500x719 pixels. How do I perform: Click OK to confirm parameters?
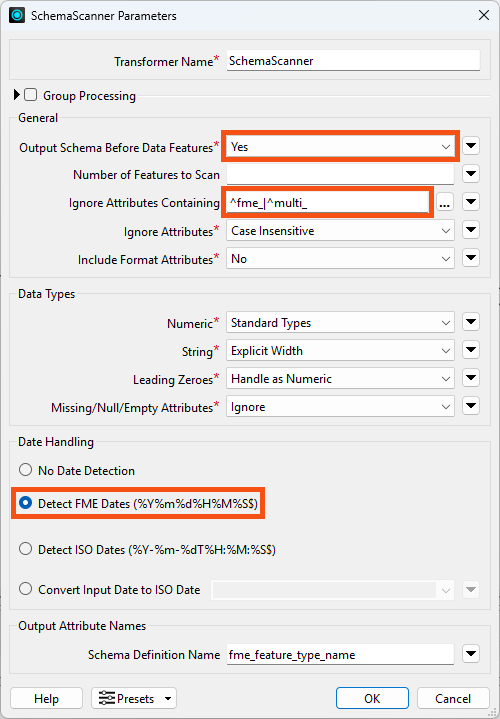click(372, 698)
